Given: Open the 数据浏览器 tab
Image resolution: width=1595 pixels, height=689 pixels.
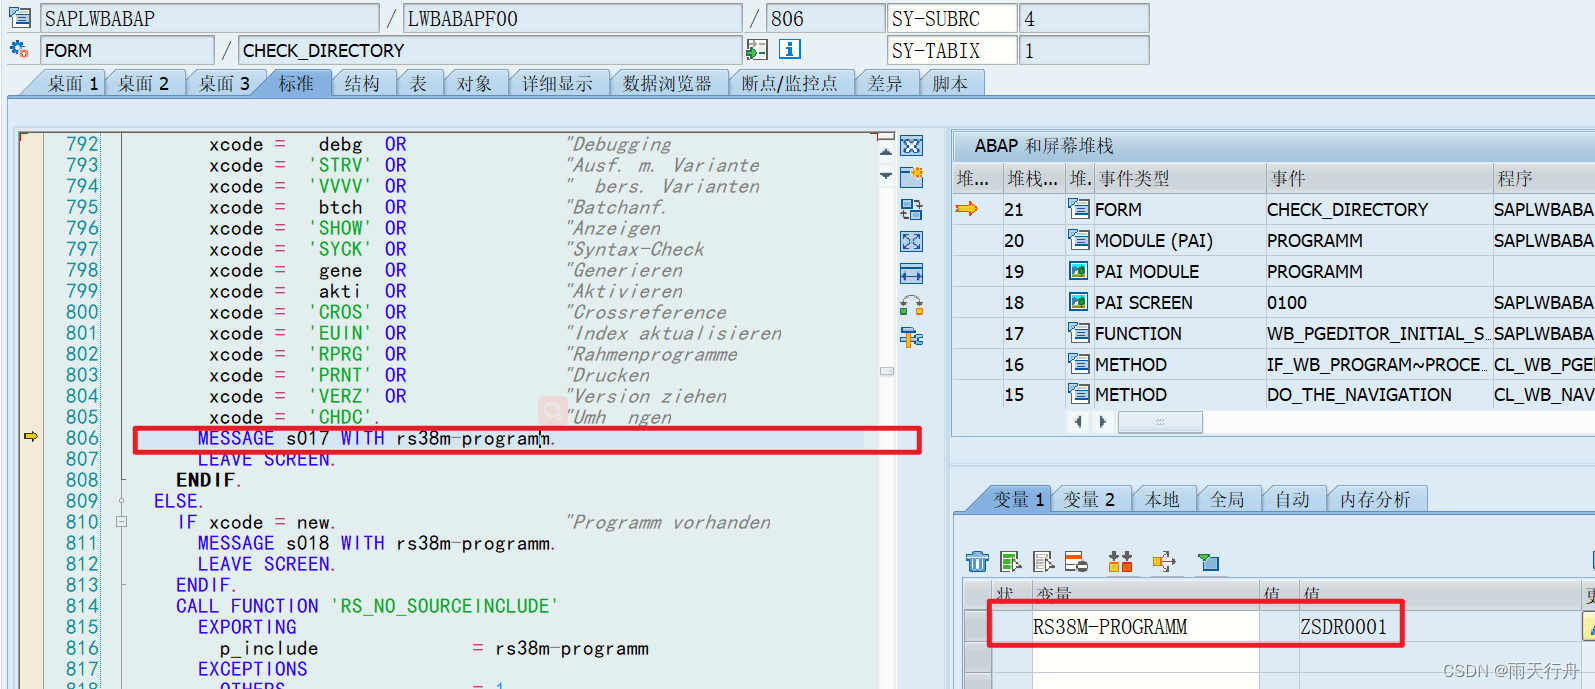Looking at the screenshot, I should point(666,84).
